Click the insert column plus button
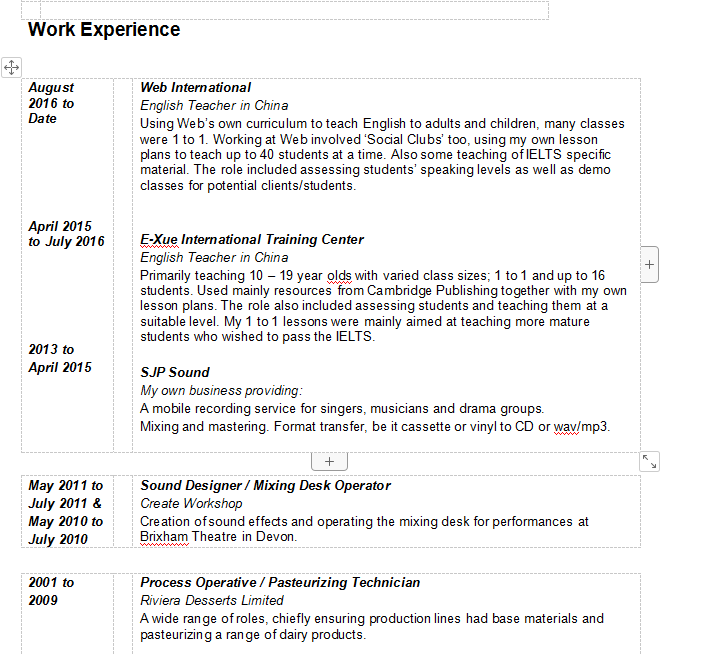The image size is (707, 655). 649,264
